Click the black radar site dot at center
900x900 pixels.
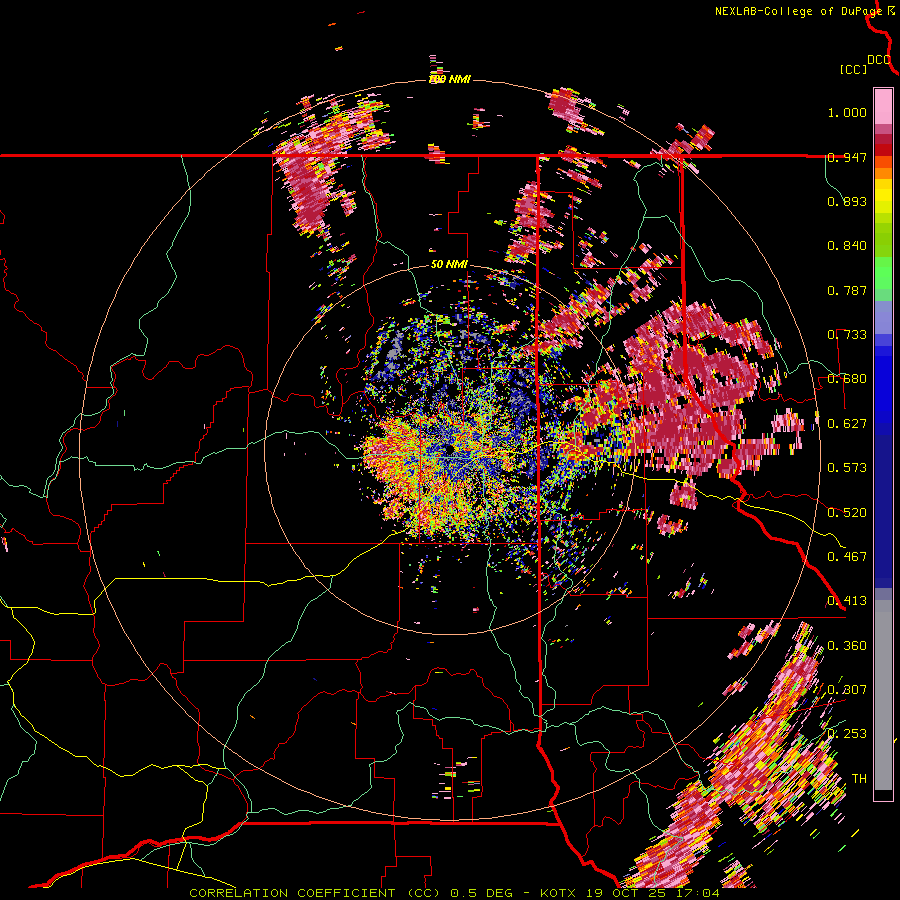coord(449,449)
